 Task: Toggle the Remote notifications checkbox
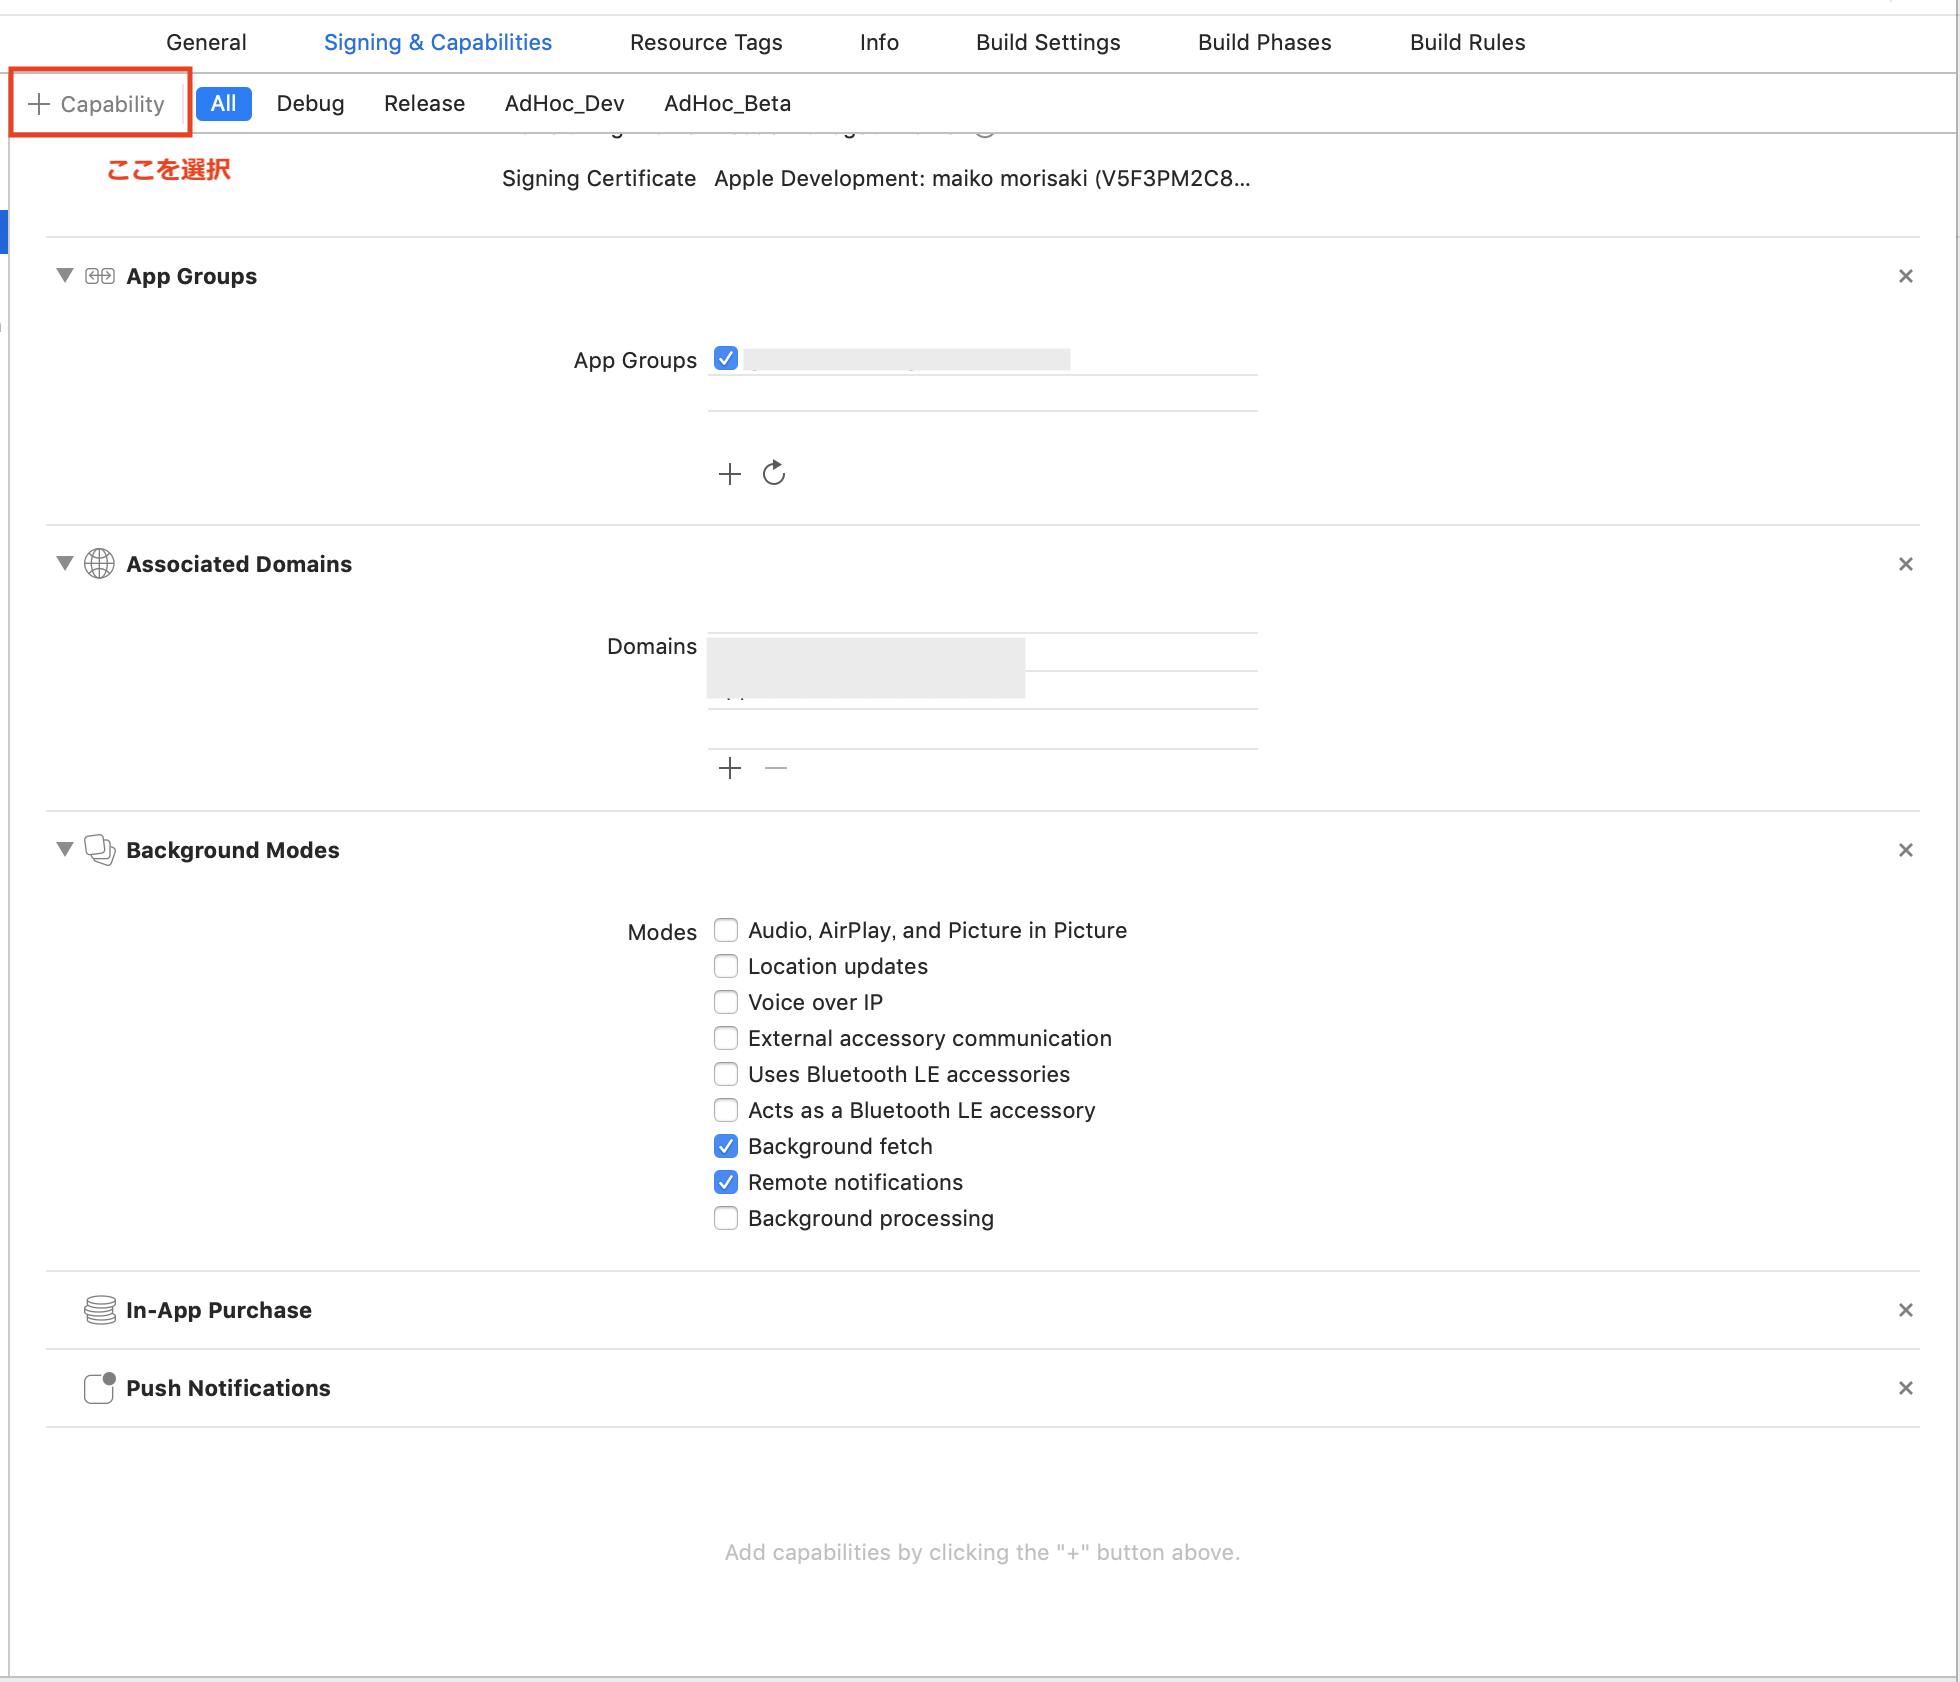click(726, 1182)
